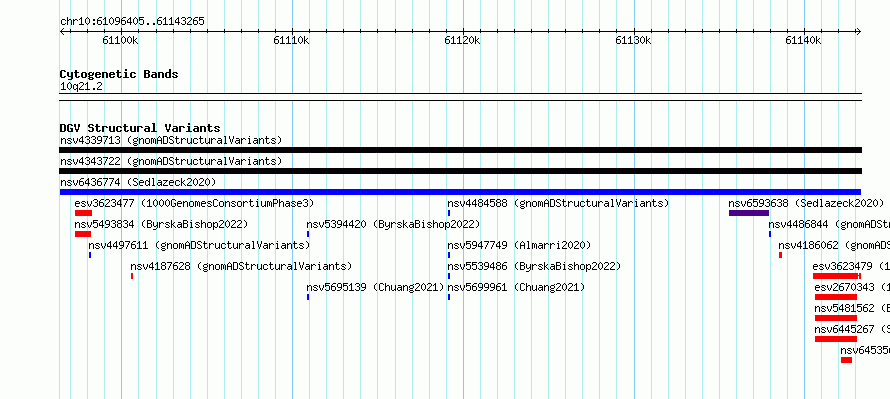
Task: Click the 61100k ruler position label
Action: click(120, 40)
